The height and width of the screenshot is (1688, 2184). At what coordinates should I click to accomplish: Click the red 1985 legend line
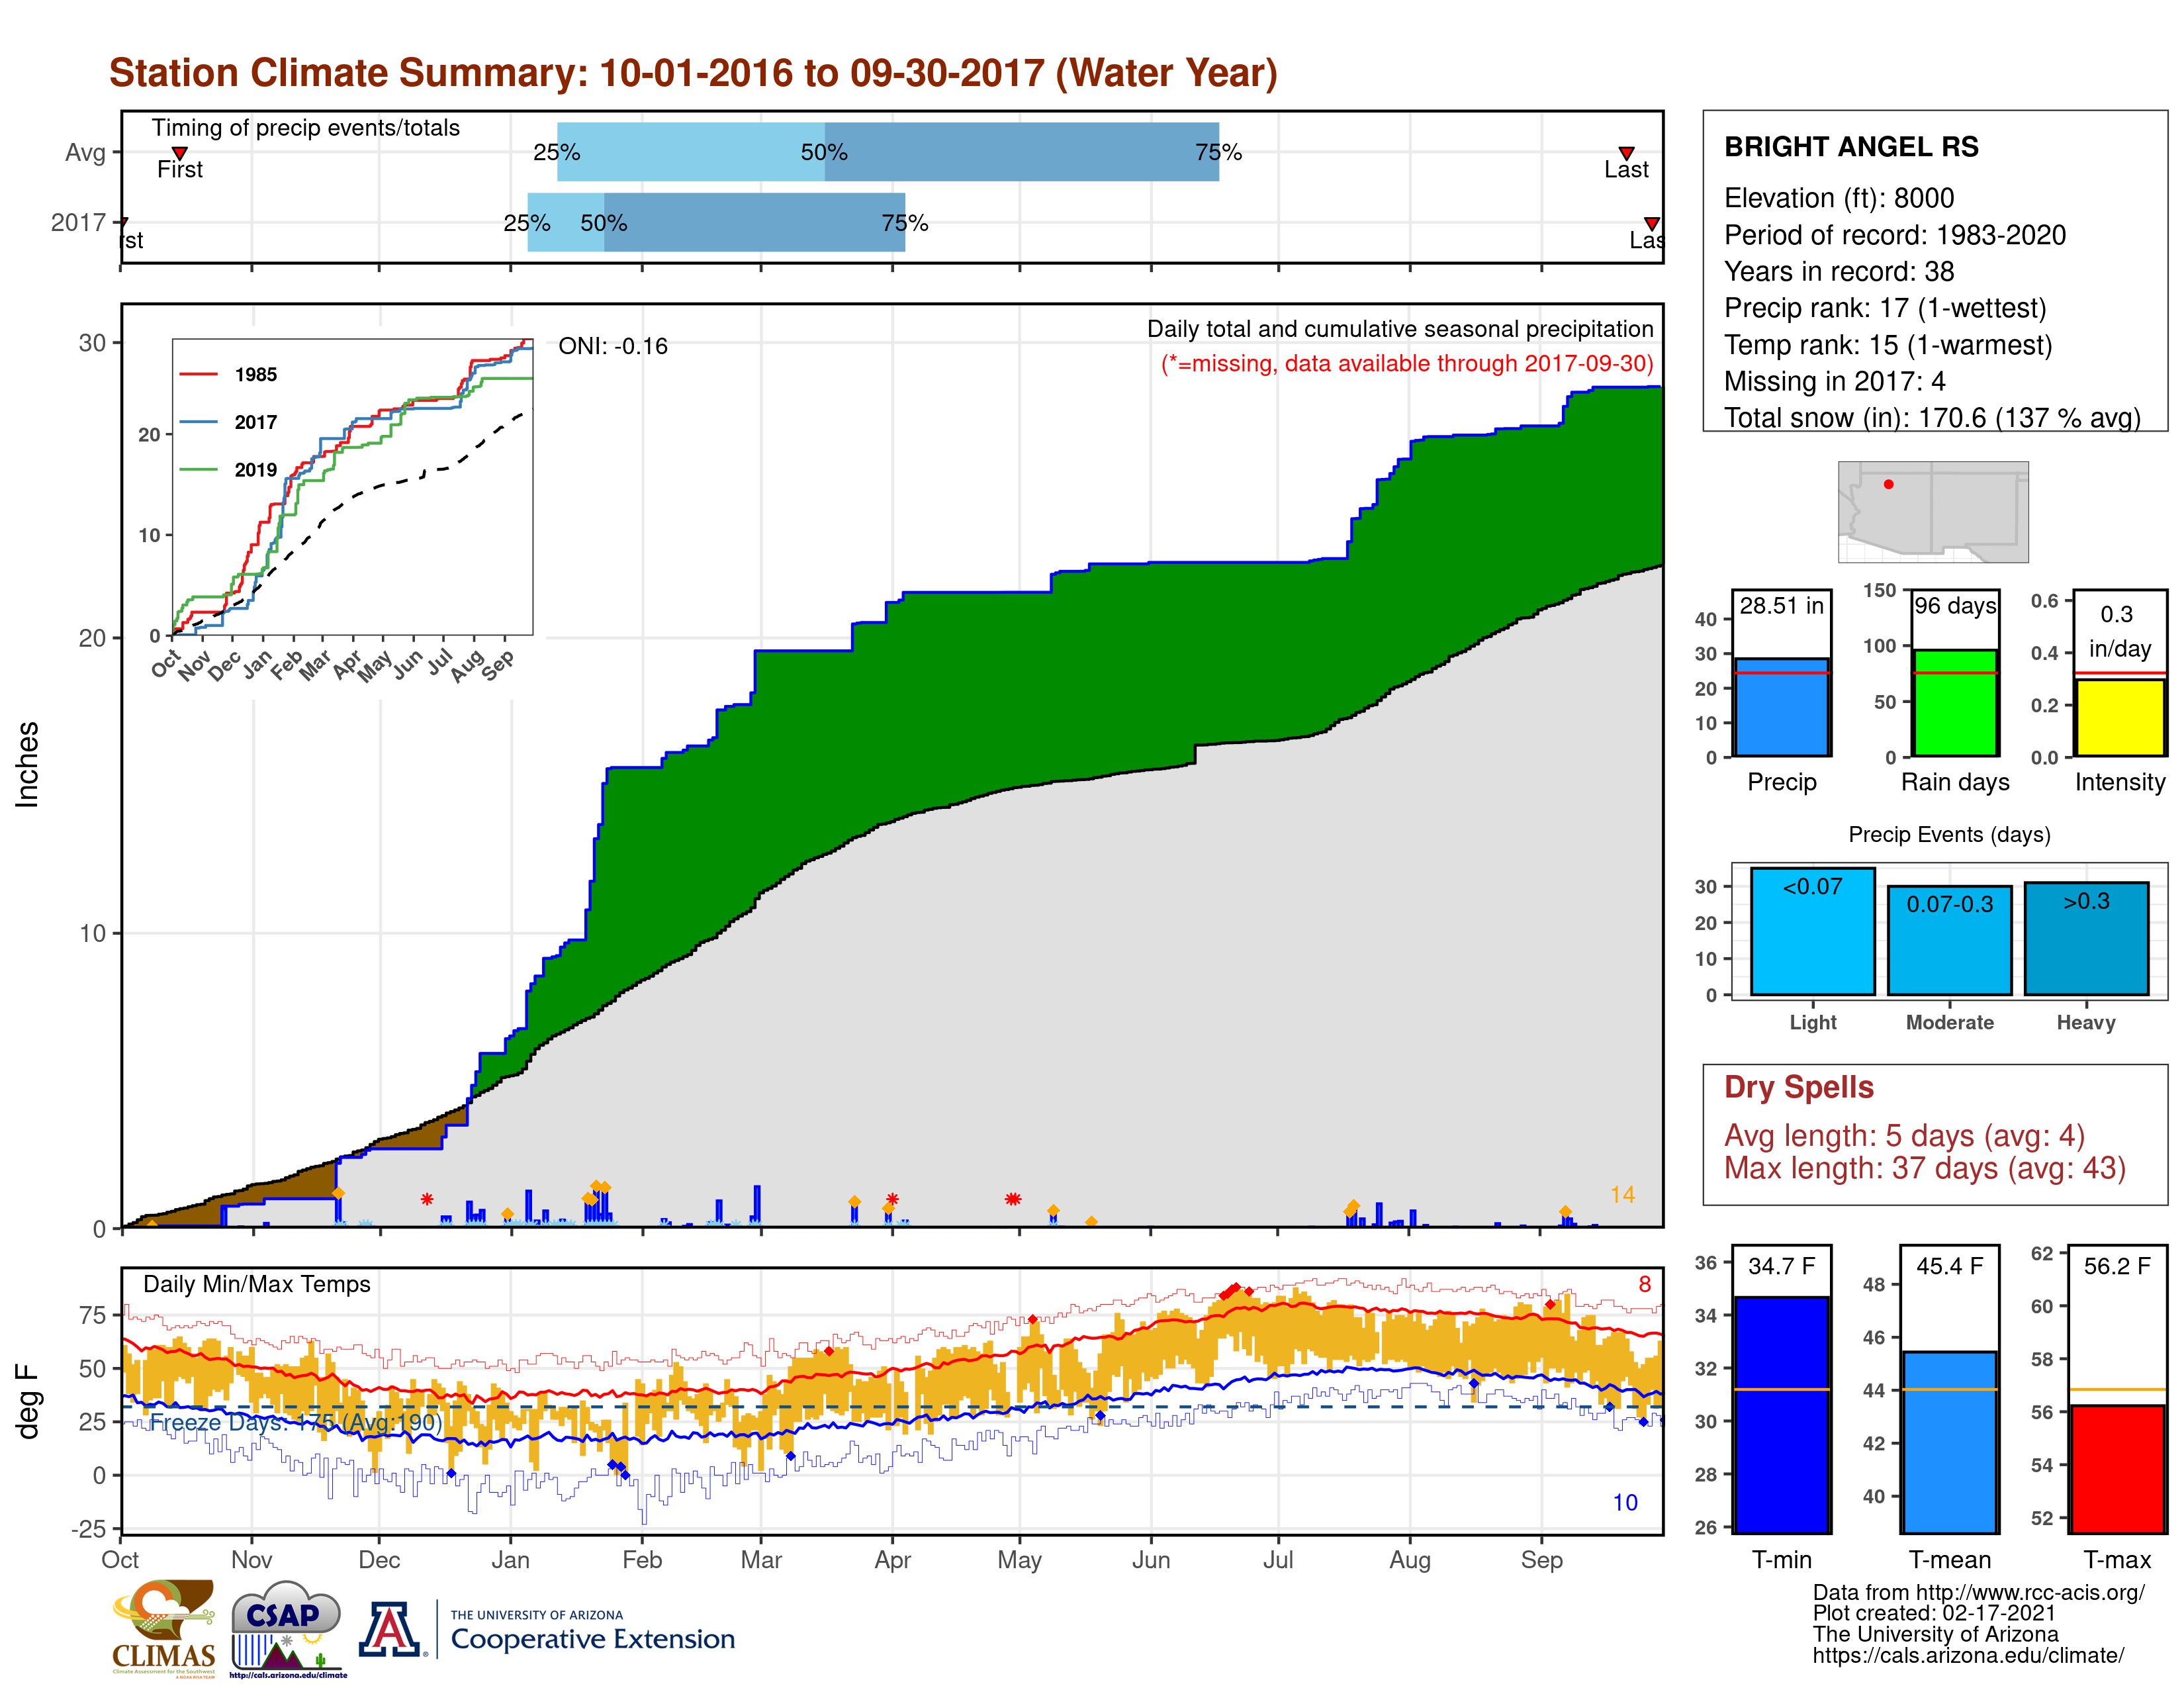coord(198,375)
